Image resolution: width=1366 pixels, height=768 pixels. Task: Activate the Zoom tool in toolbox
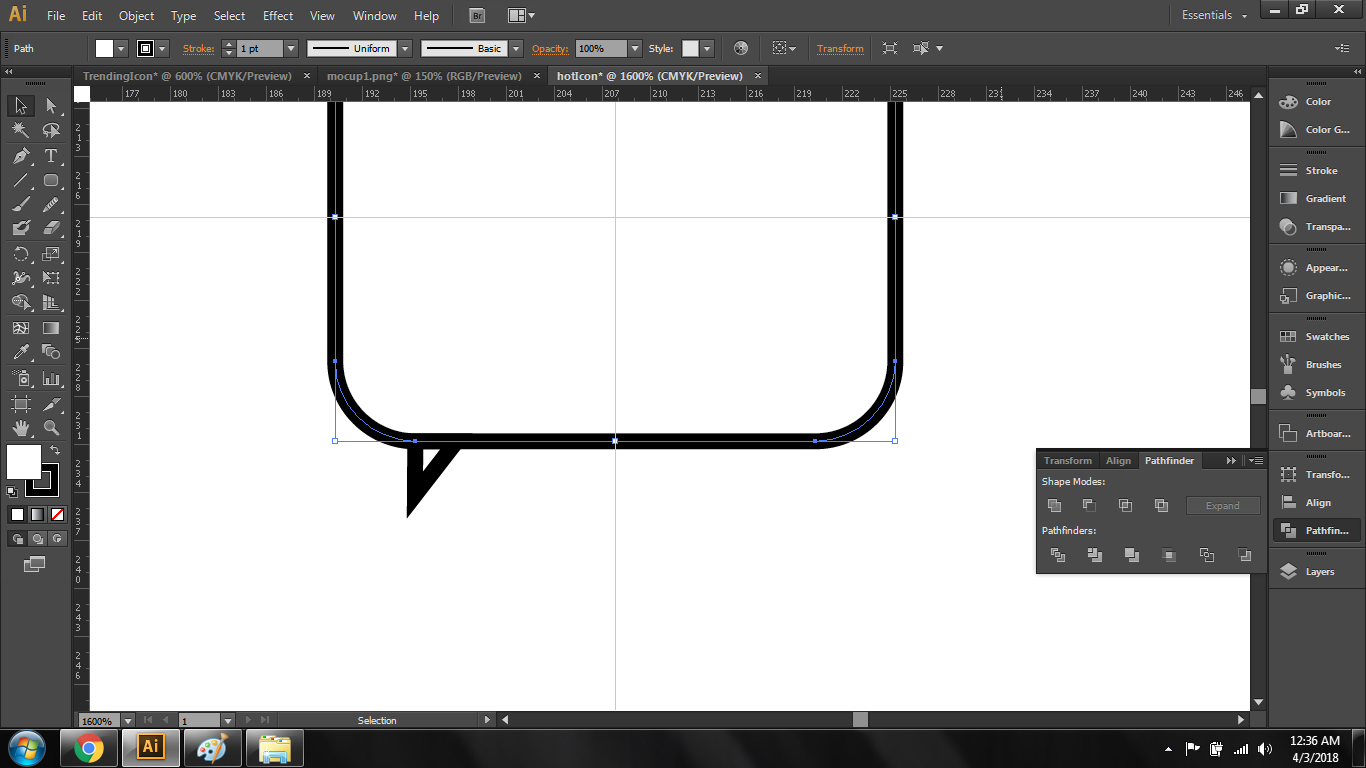coord(51,428)
